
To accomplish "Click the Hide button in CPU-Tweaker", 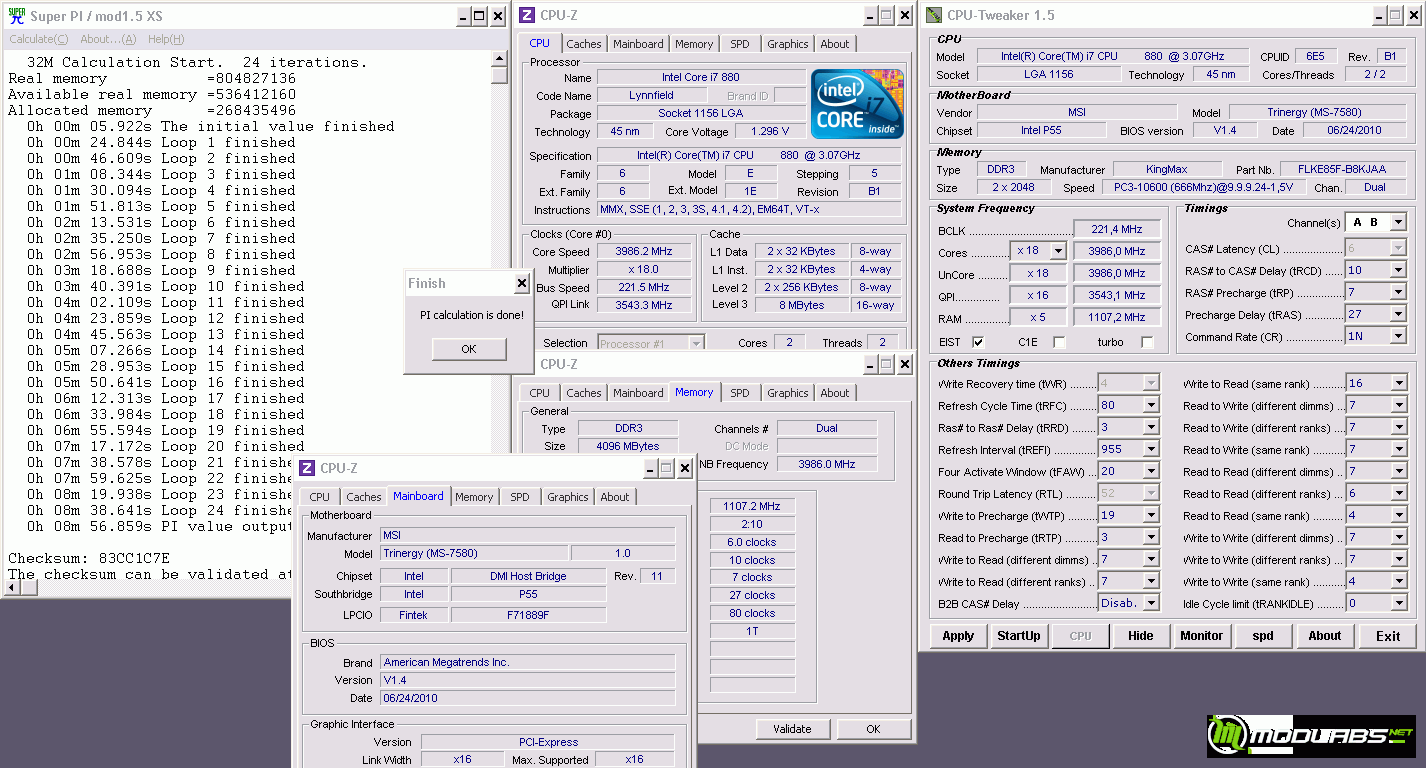I will [x=1141, y=636].
